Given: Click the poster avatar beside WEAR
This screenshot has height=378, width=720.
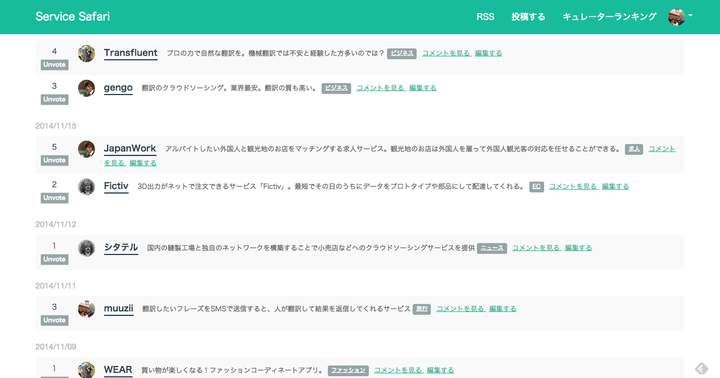Looking at the screenshot, I should tap(86, 370).
